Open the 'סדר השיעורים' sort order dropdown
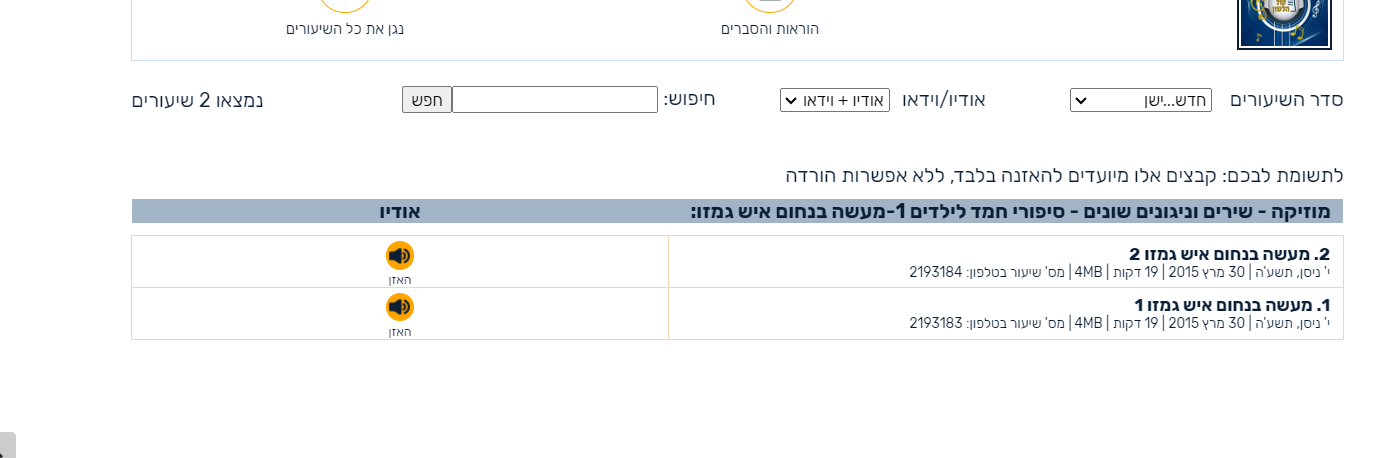Screen dimensions: 1373x458 pyautogui.click(x=1140, y=100)
